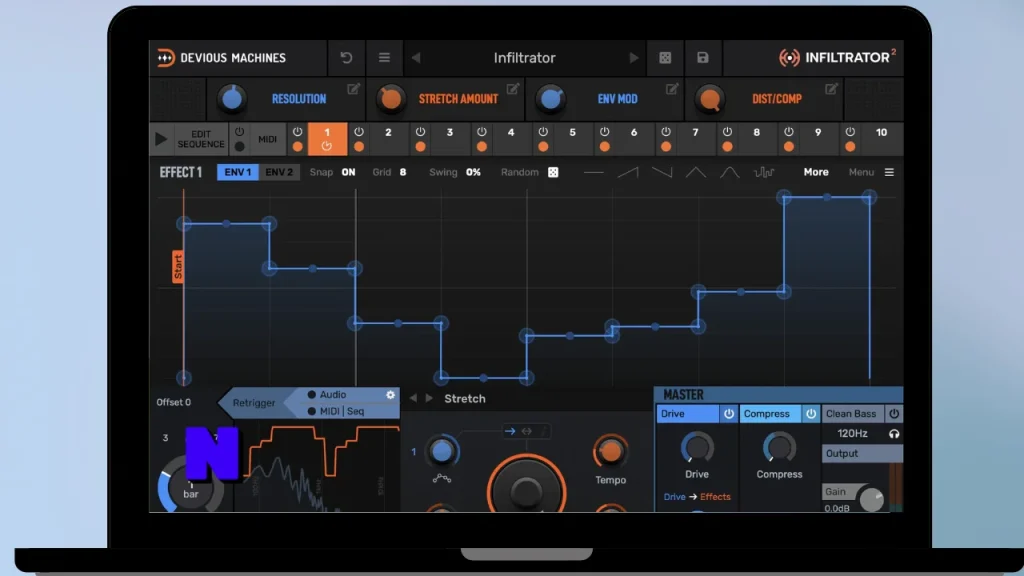Edit the Dist/Comp macro pencil icon

pyautogui.click(x=831, y=89)
